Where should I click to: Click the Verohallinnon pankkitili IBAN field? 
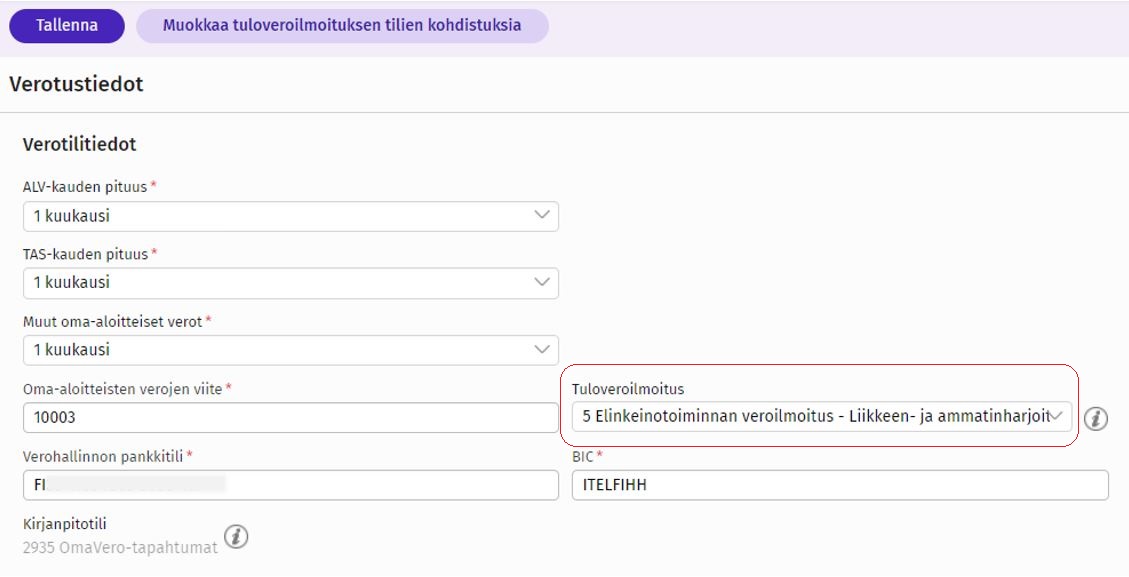(x=290, y=485)
